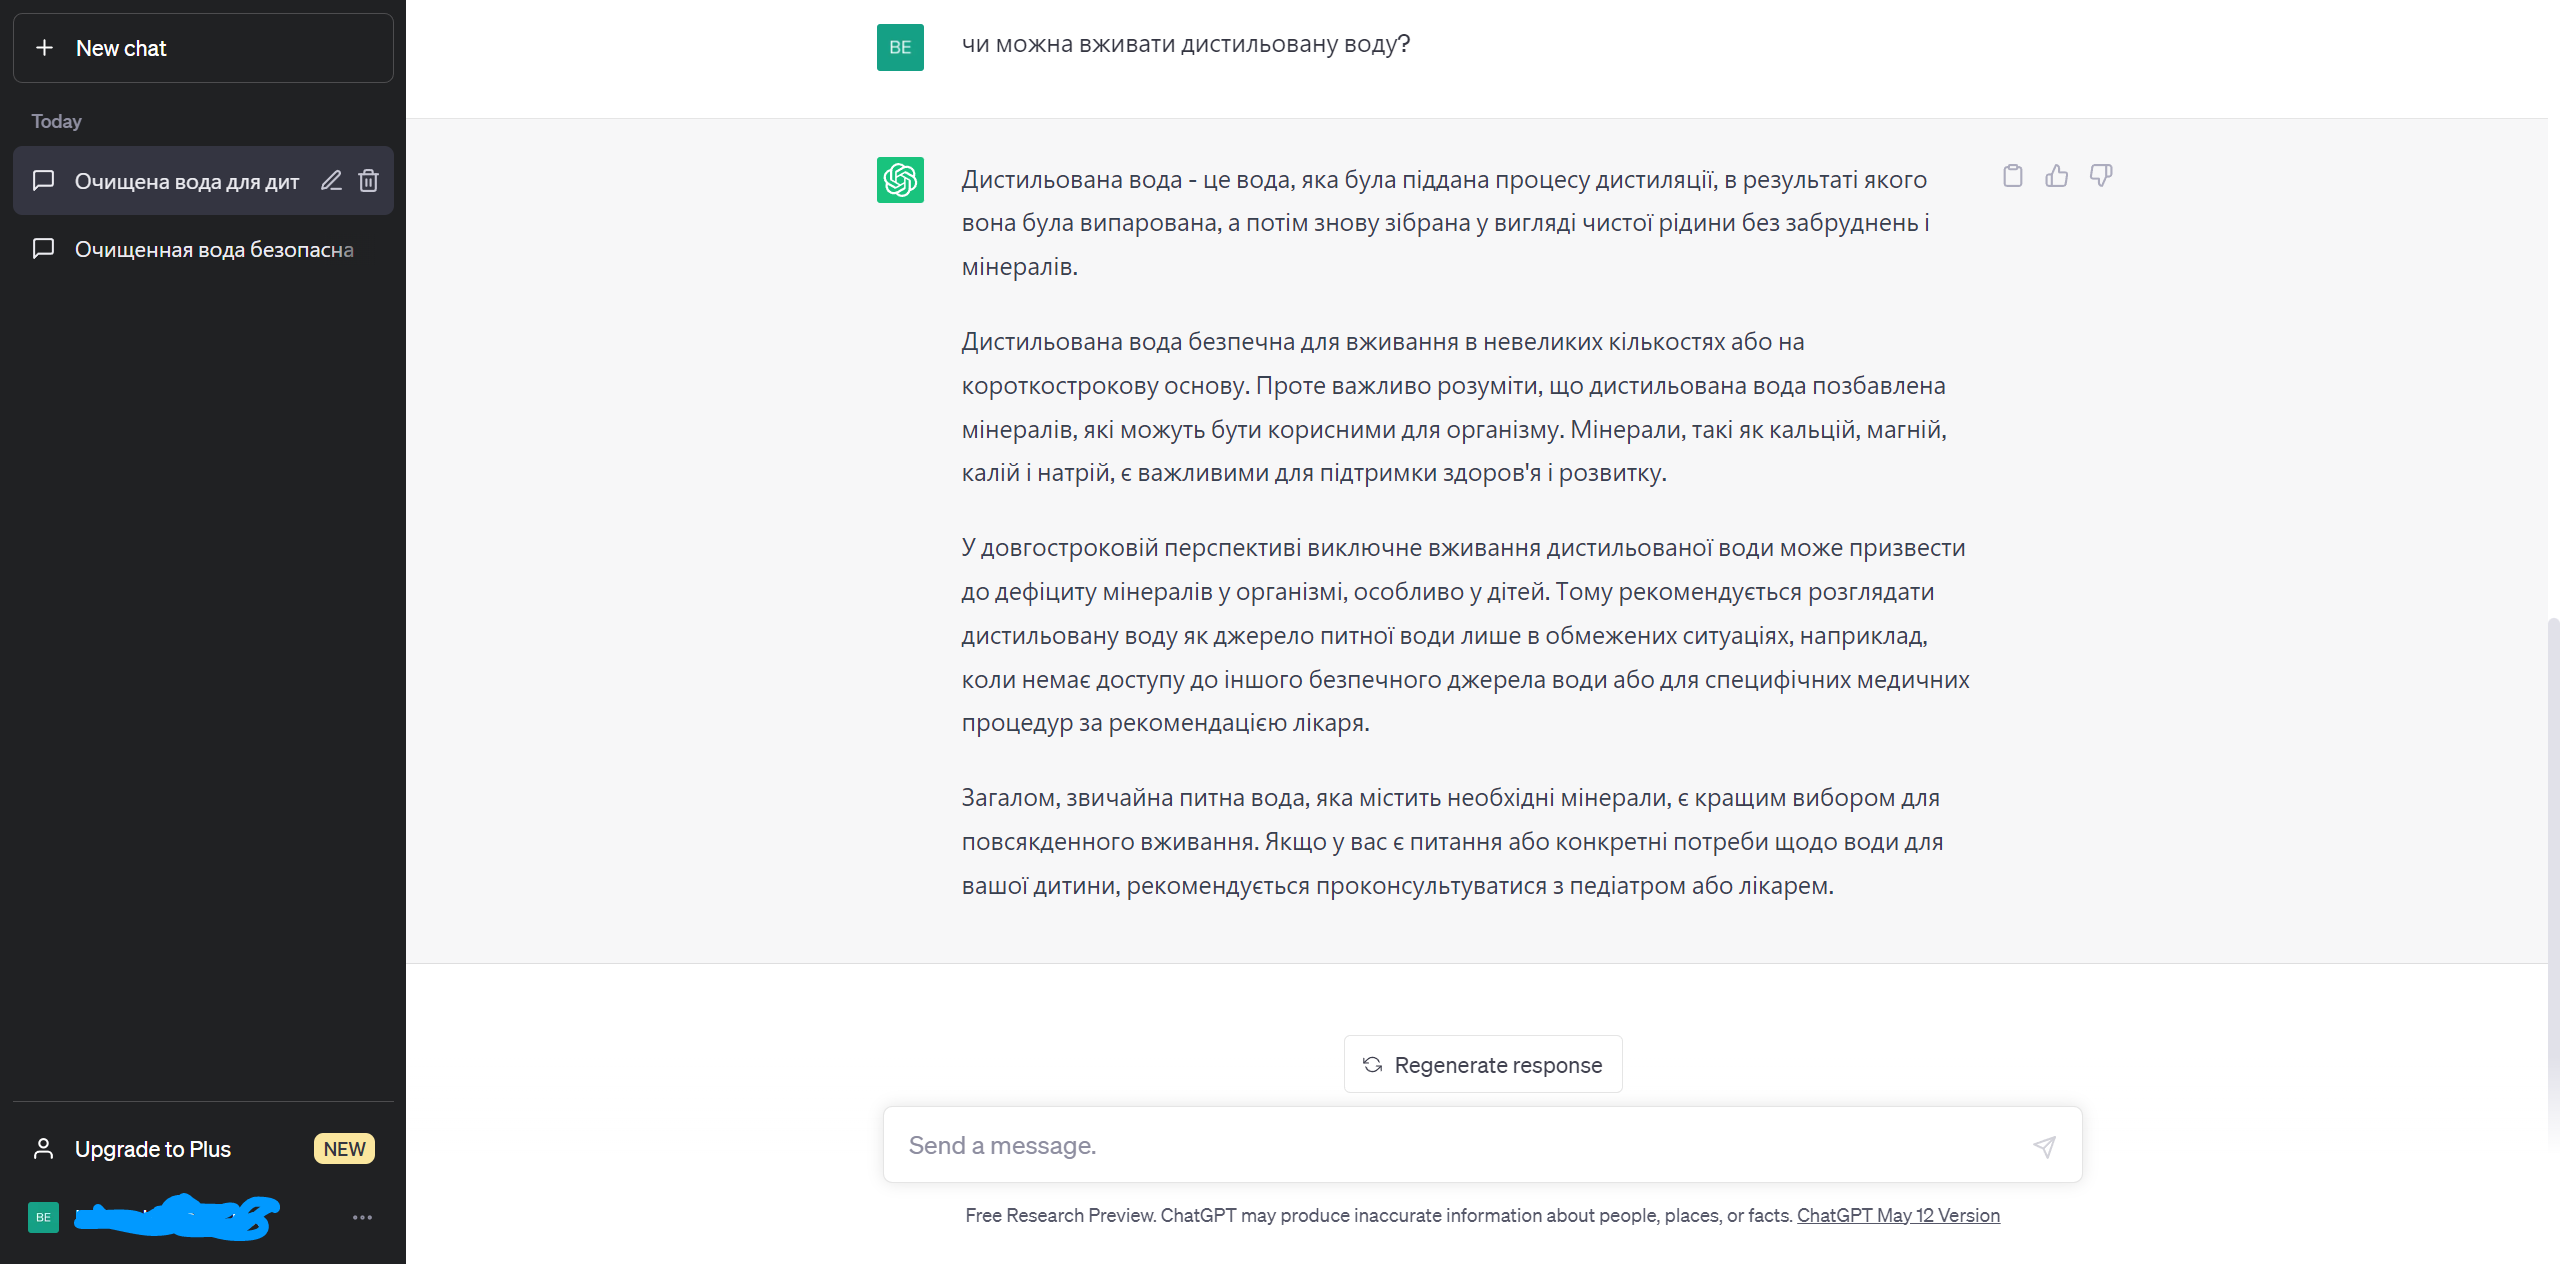Open the ChatGPT May 12 Version link
Screen dimensions: 2560x1264
tap(1898, 1215)
